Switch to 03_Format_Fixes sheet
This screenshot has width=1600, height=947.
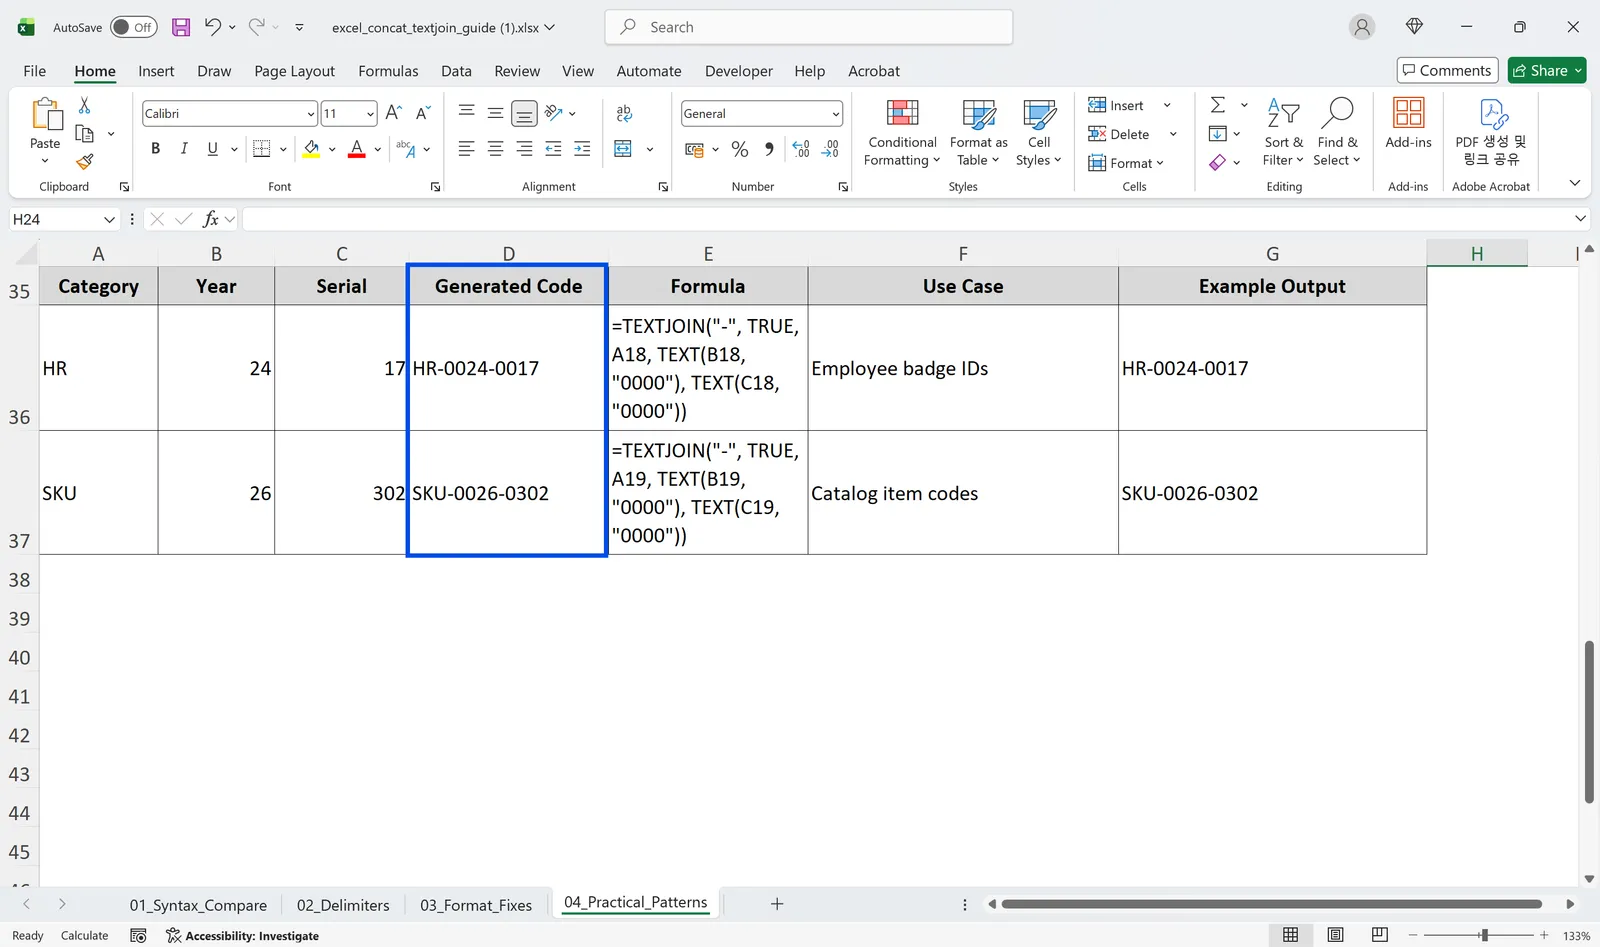476,905
